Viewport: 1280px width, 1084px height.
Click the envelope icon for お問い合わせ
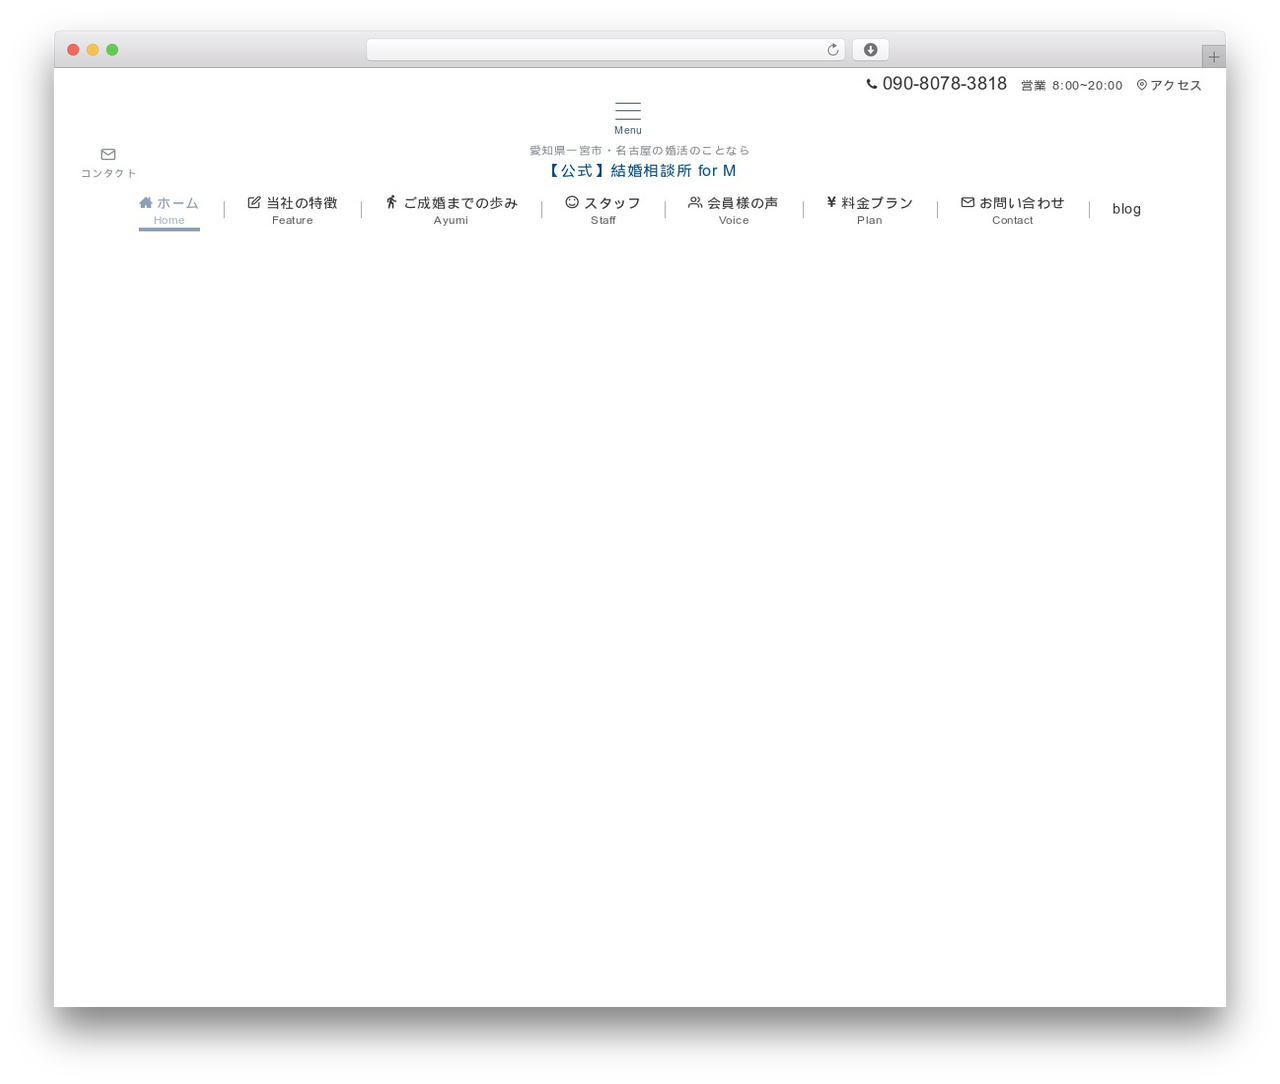(968, 202)
